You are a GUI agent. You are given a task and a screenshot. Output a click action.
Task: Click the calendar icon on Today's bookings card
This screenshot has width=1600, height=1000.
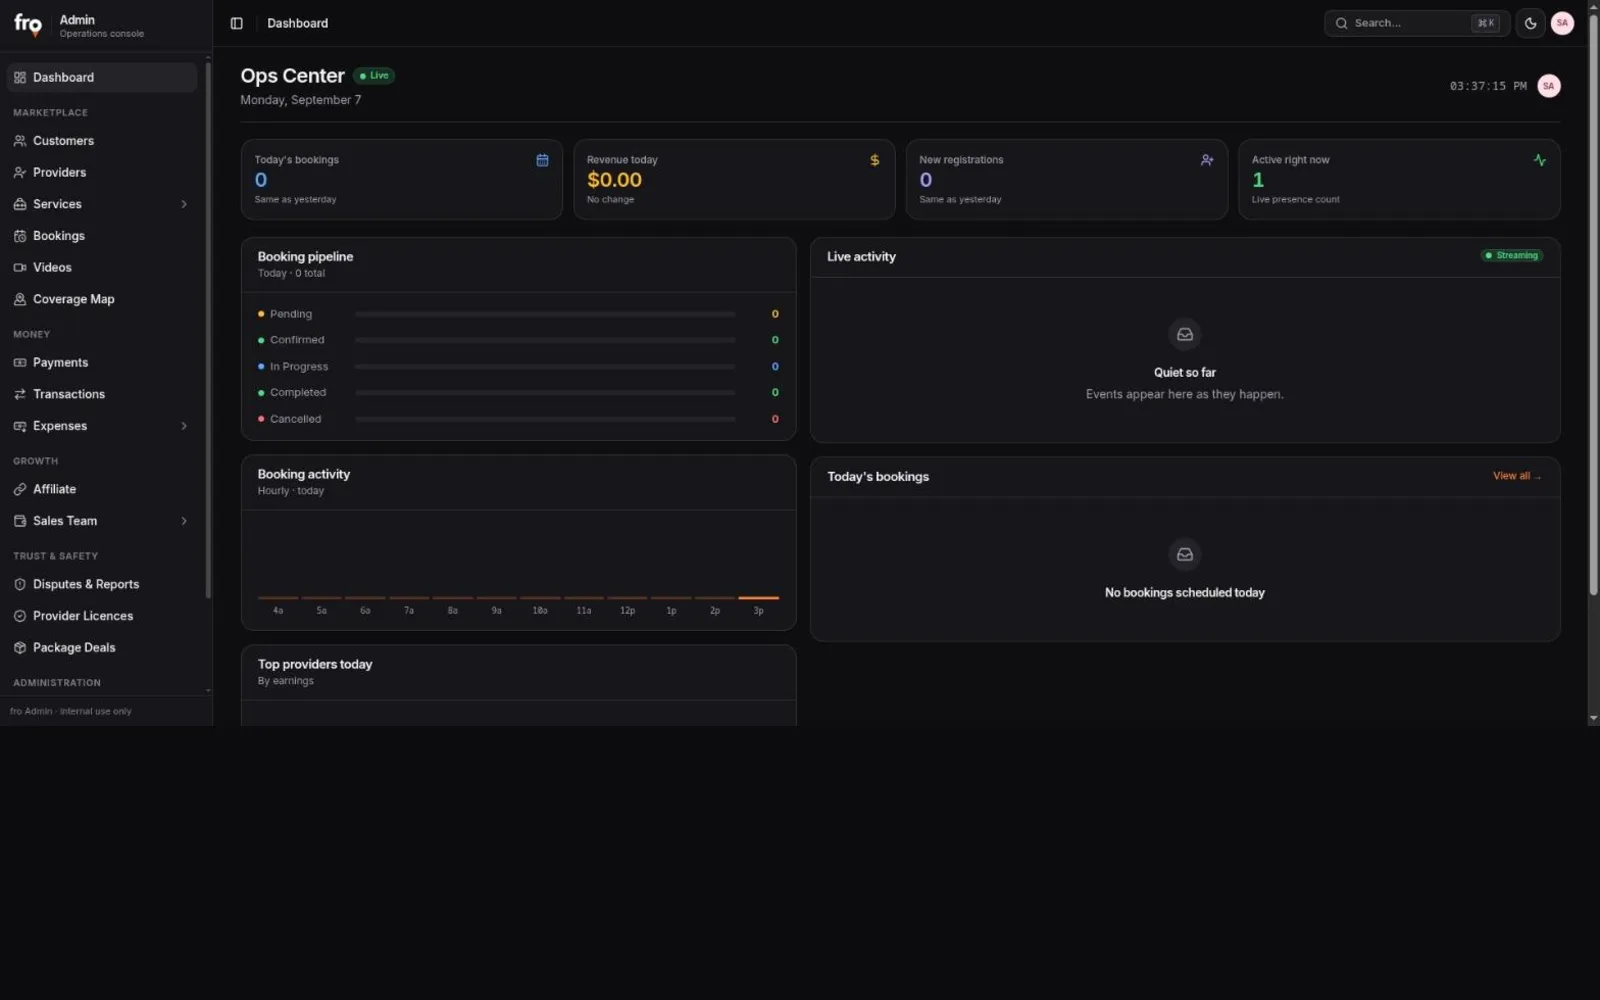[x=542, y=160]
